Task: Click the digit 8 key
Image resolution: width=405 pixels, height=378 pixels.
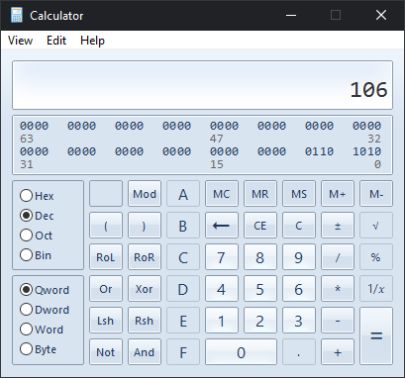Action: [x=260, y=257]
